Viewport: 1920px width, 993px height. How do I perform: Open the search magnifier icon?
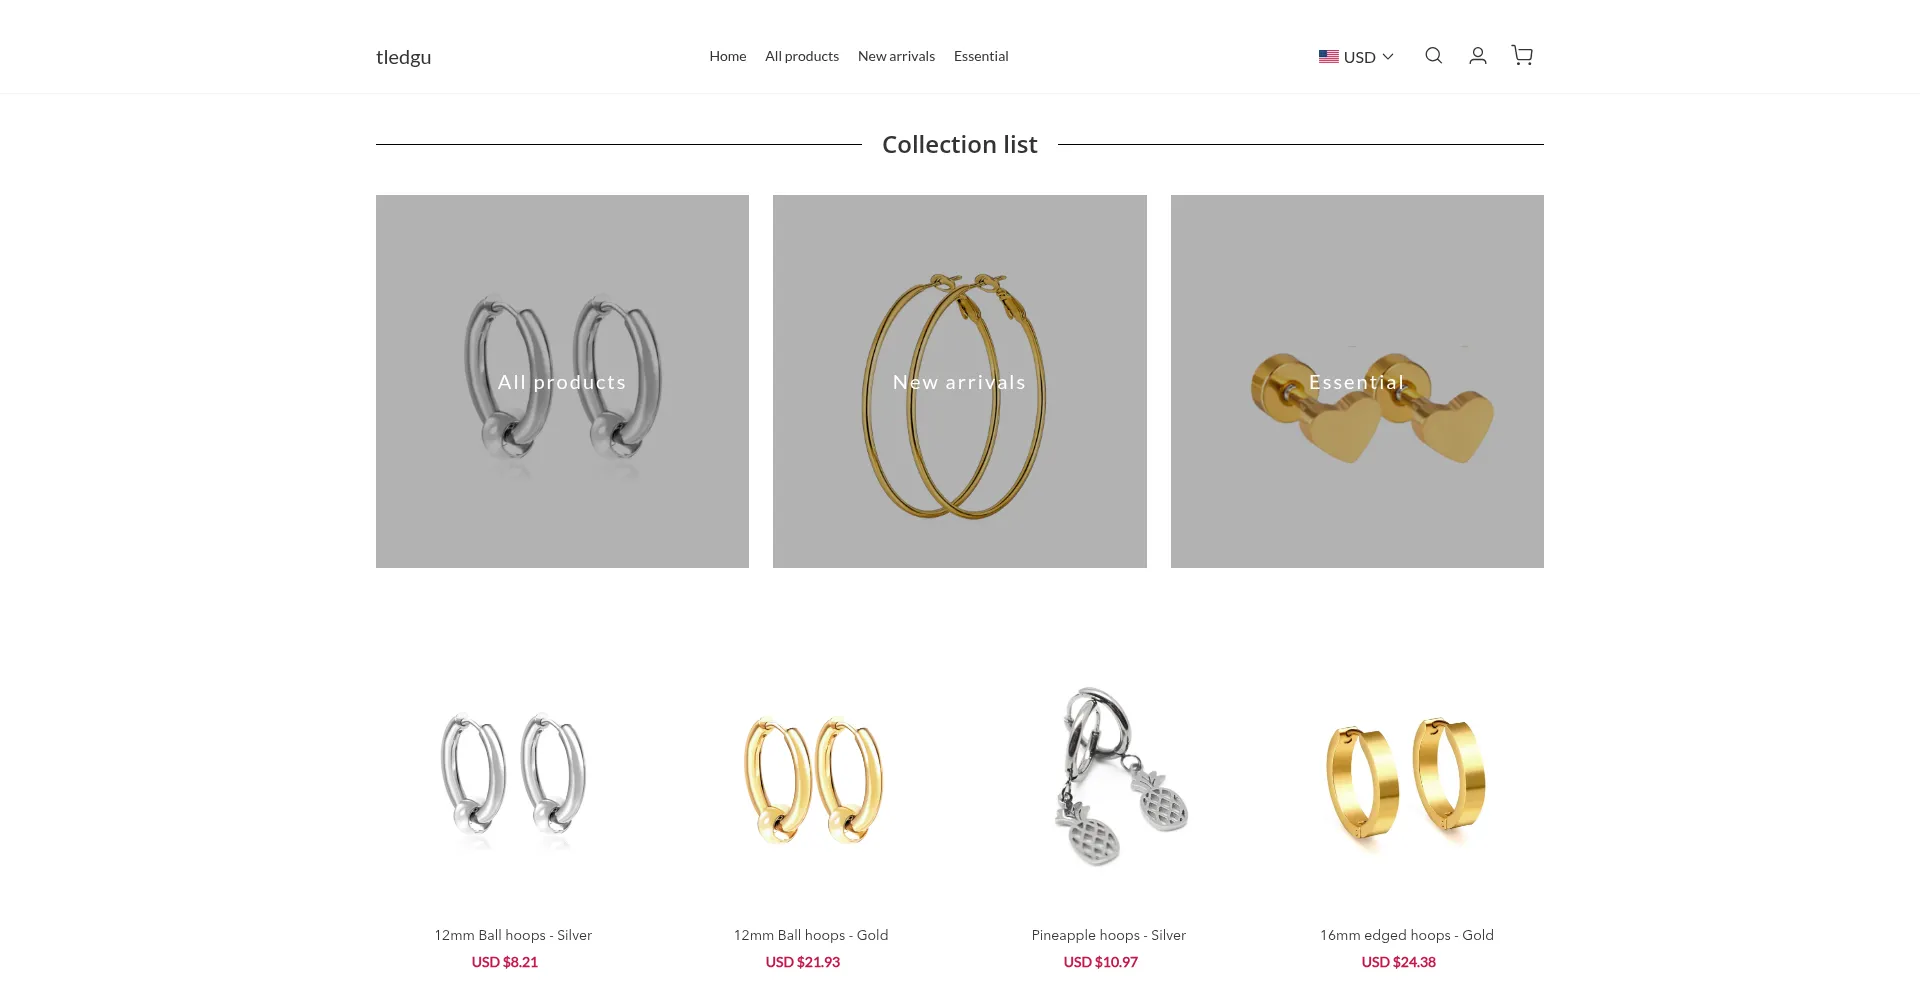(1433, 56)
